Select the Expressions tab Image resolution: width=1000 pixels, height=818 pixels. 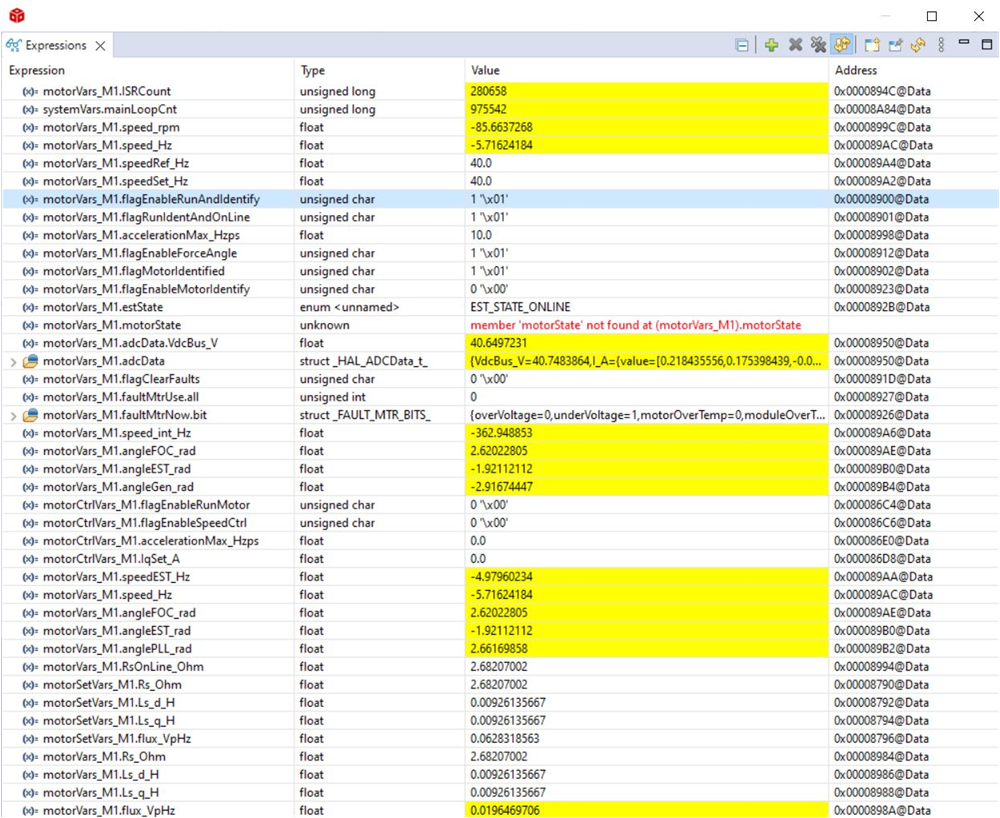[x=55, y=46]
